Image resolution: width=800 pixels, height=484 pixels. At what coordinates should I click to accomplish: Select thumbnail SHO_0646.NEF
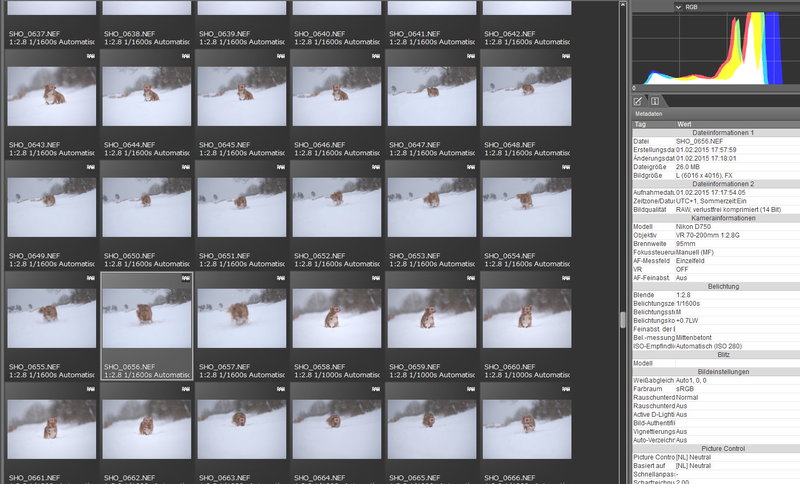[x=337, y=96]
